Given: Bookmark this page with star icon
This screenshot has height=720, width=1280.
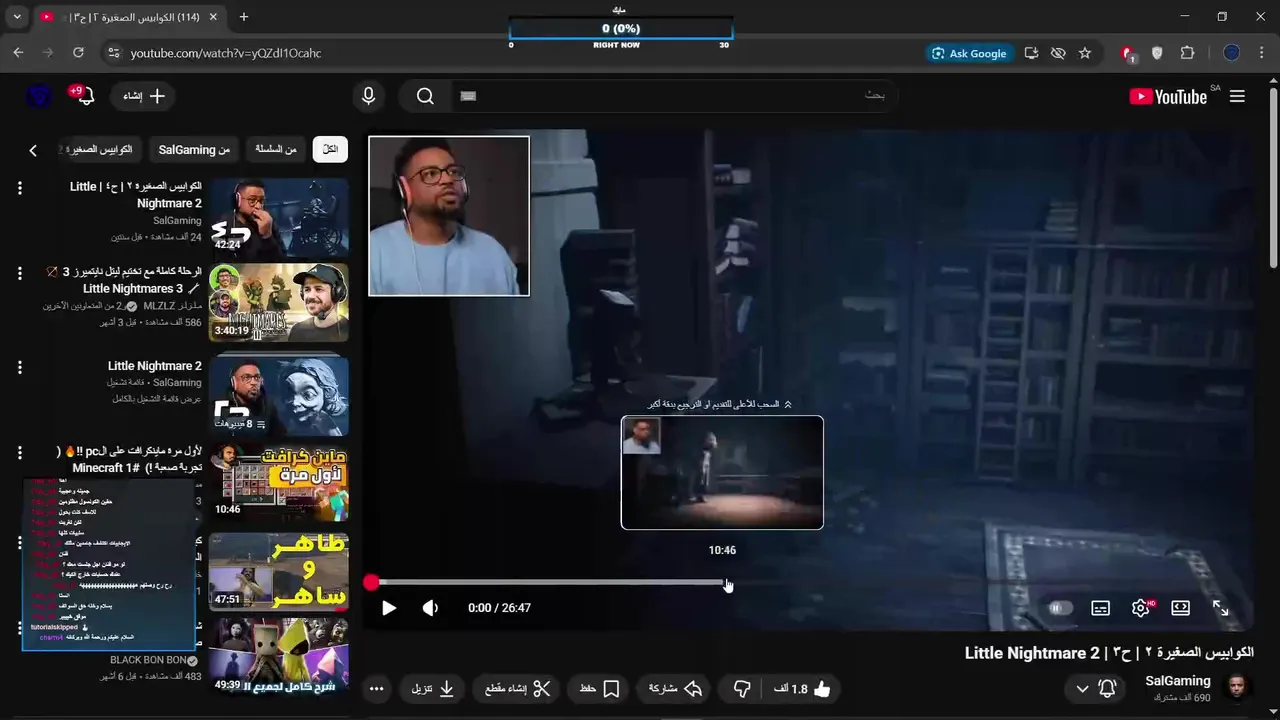Looking at the screenshot, I should click(x=1085, y=53).
